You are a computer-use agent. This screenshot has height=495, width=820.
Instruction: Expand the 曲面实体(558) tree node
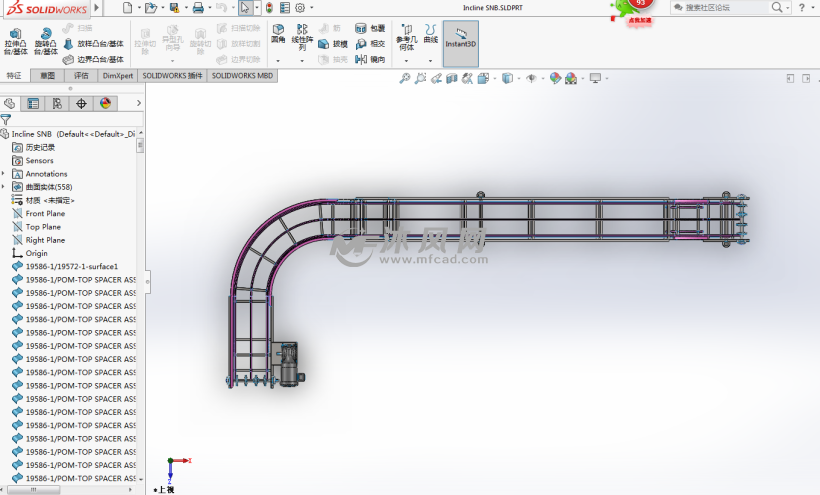pos(4,187)
